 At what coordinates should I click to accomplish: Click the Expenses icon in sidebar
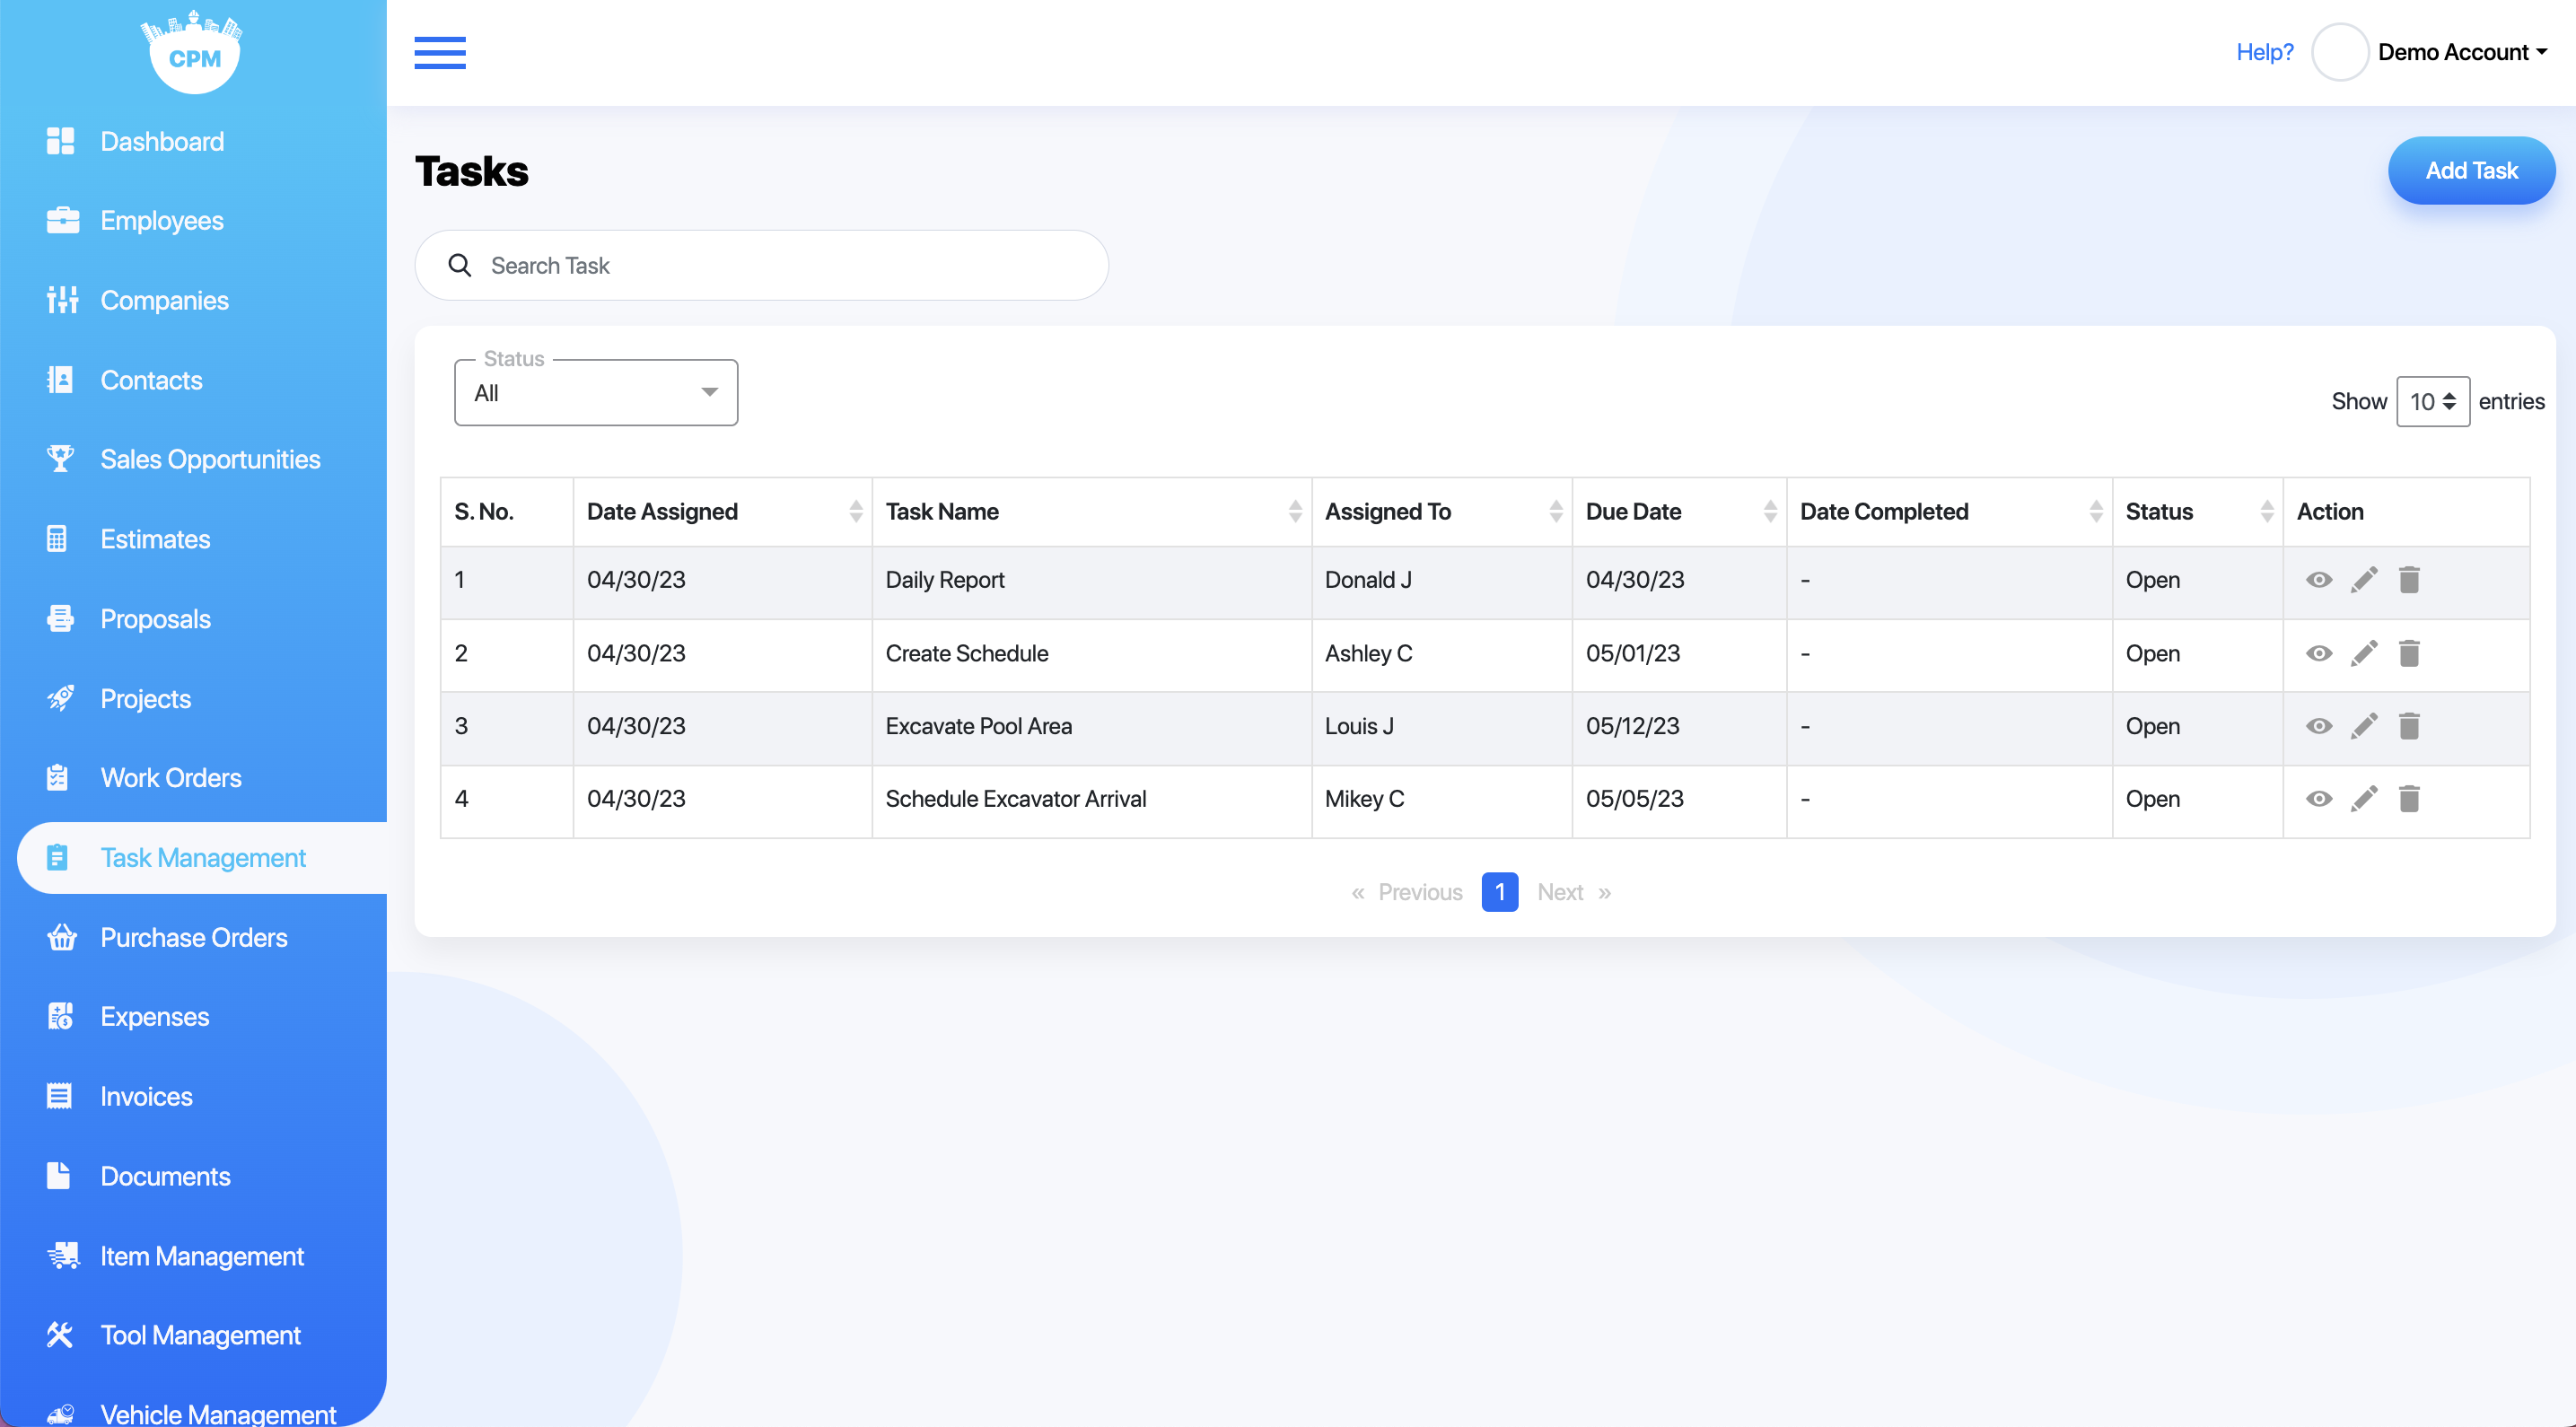(60, 1017)
